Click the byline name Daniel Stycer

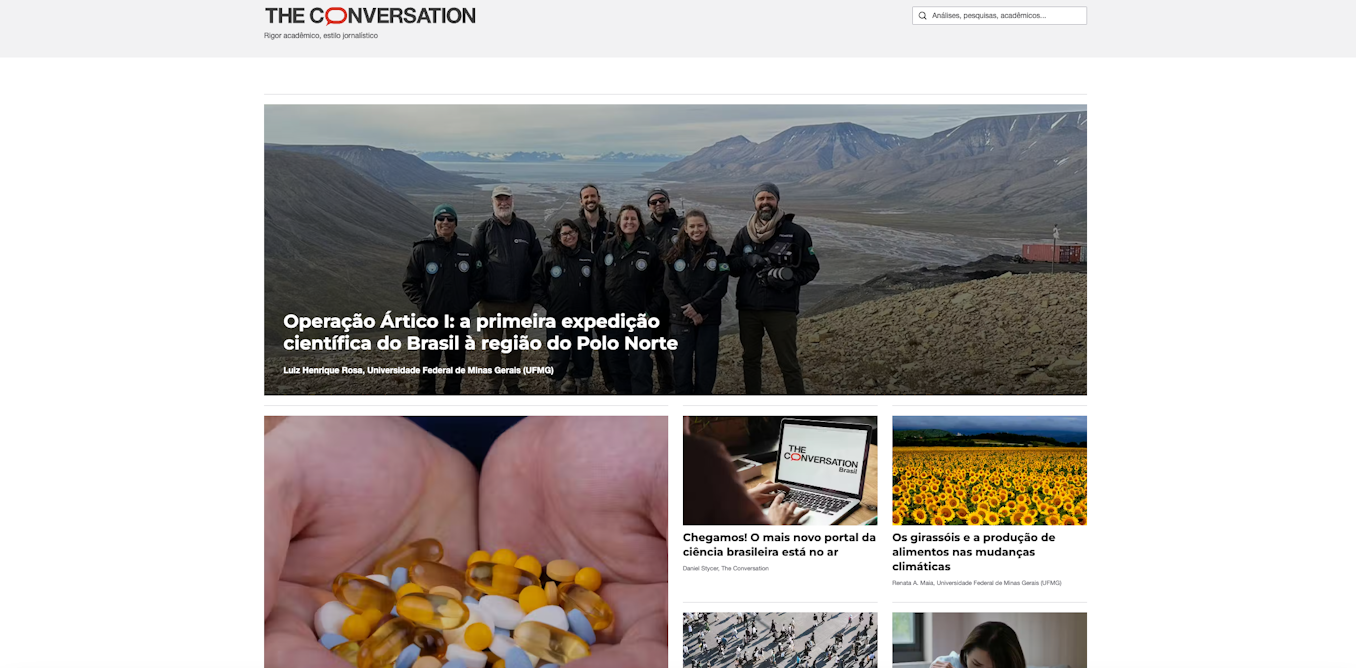coord(700,568)
